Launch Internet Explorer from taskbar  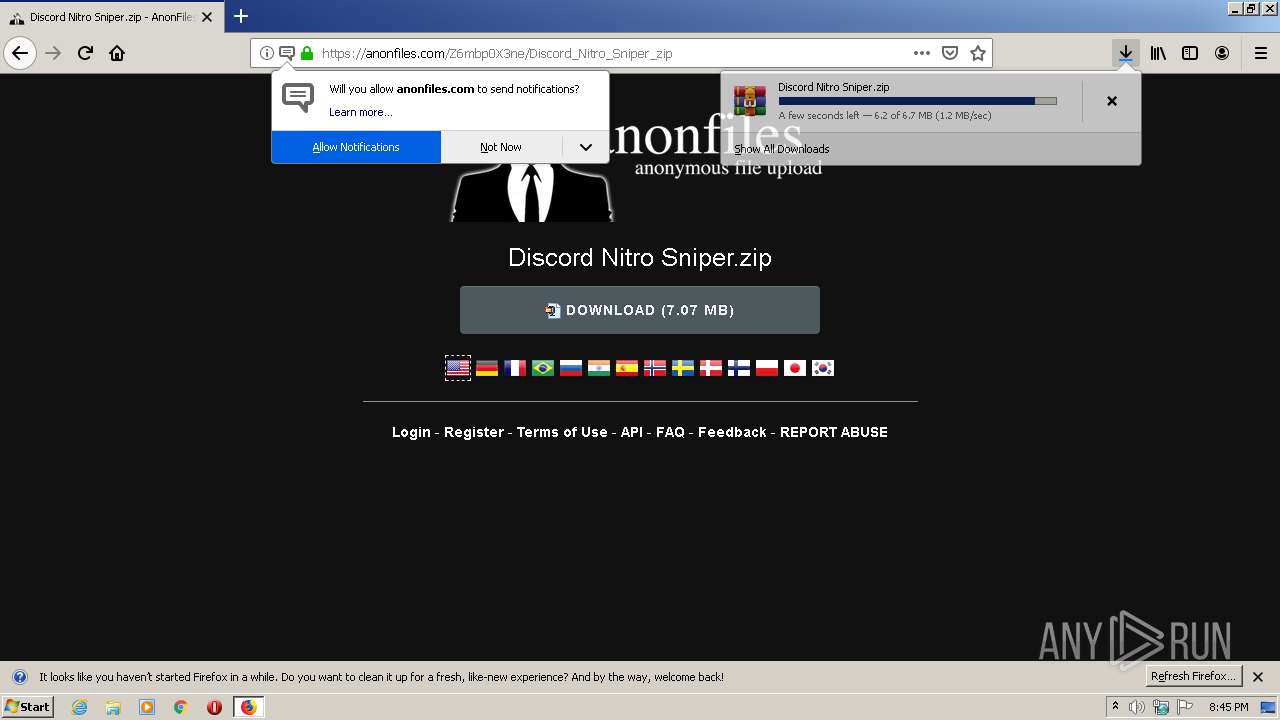[80, 707]
